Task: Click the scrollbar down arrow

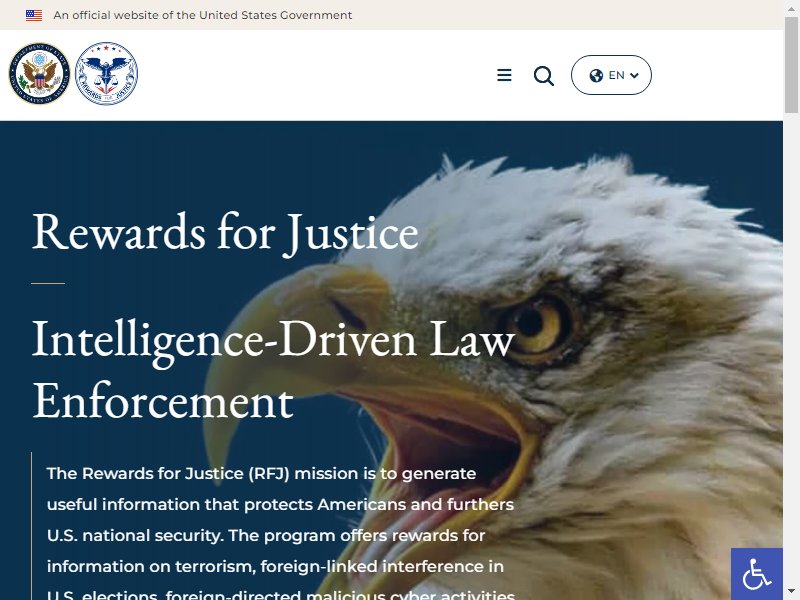Action: [791, 593]
